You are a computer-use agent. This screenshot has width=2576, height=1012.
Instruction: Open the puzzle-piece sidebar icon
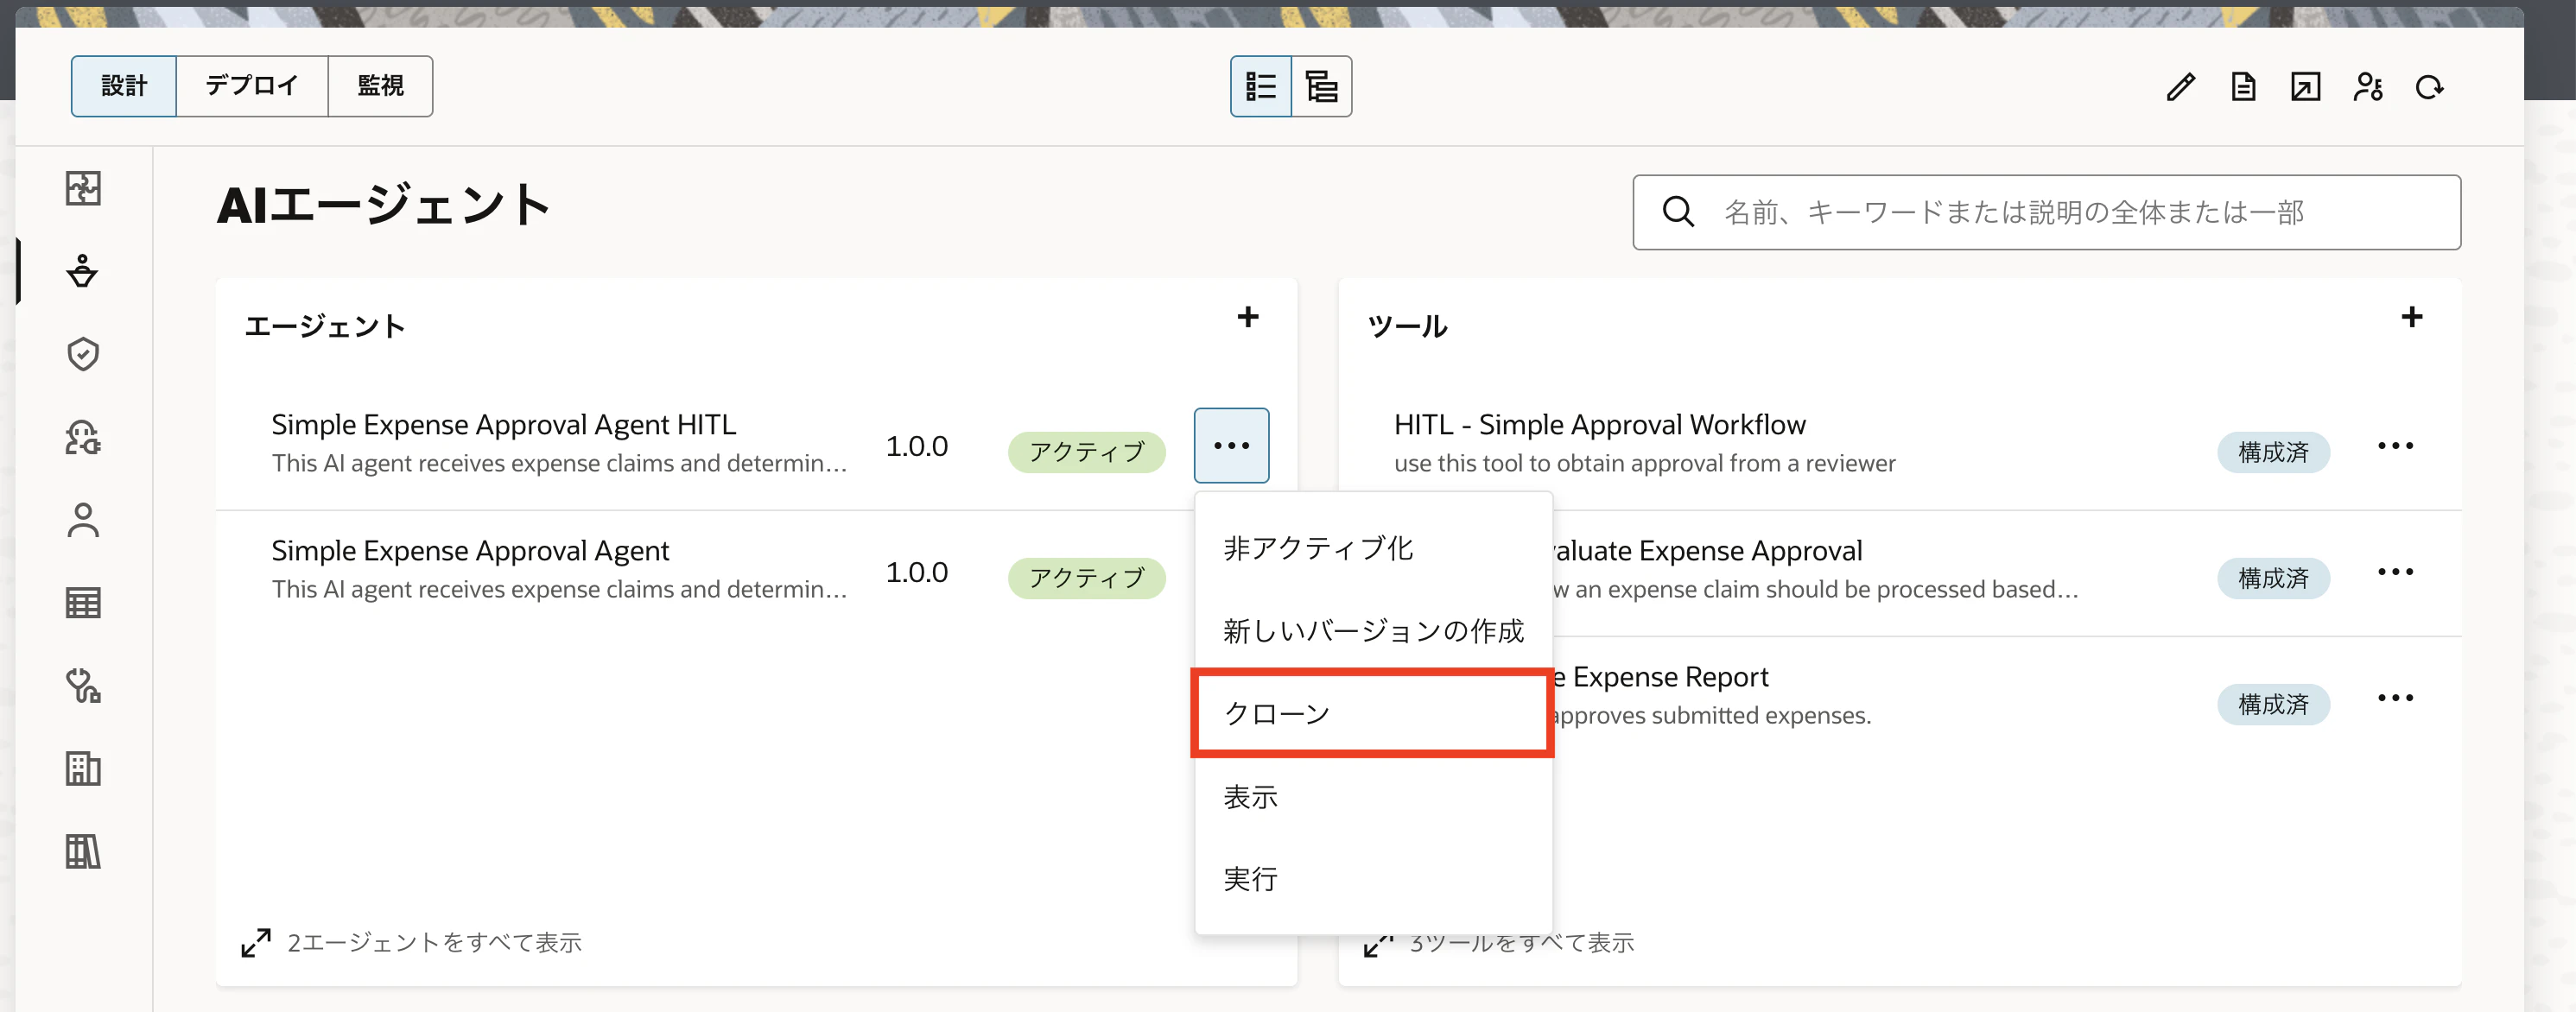pos(83,188)
